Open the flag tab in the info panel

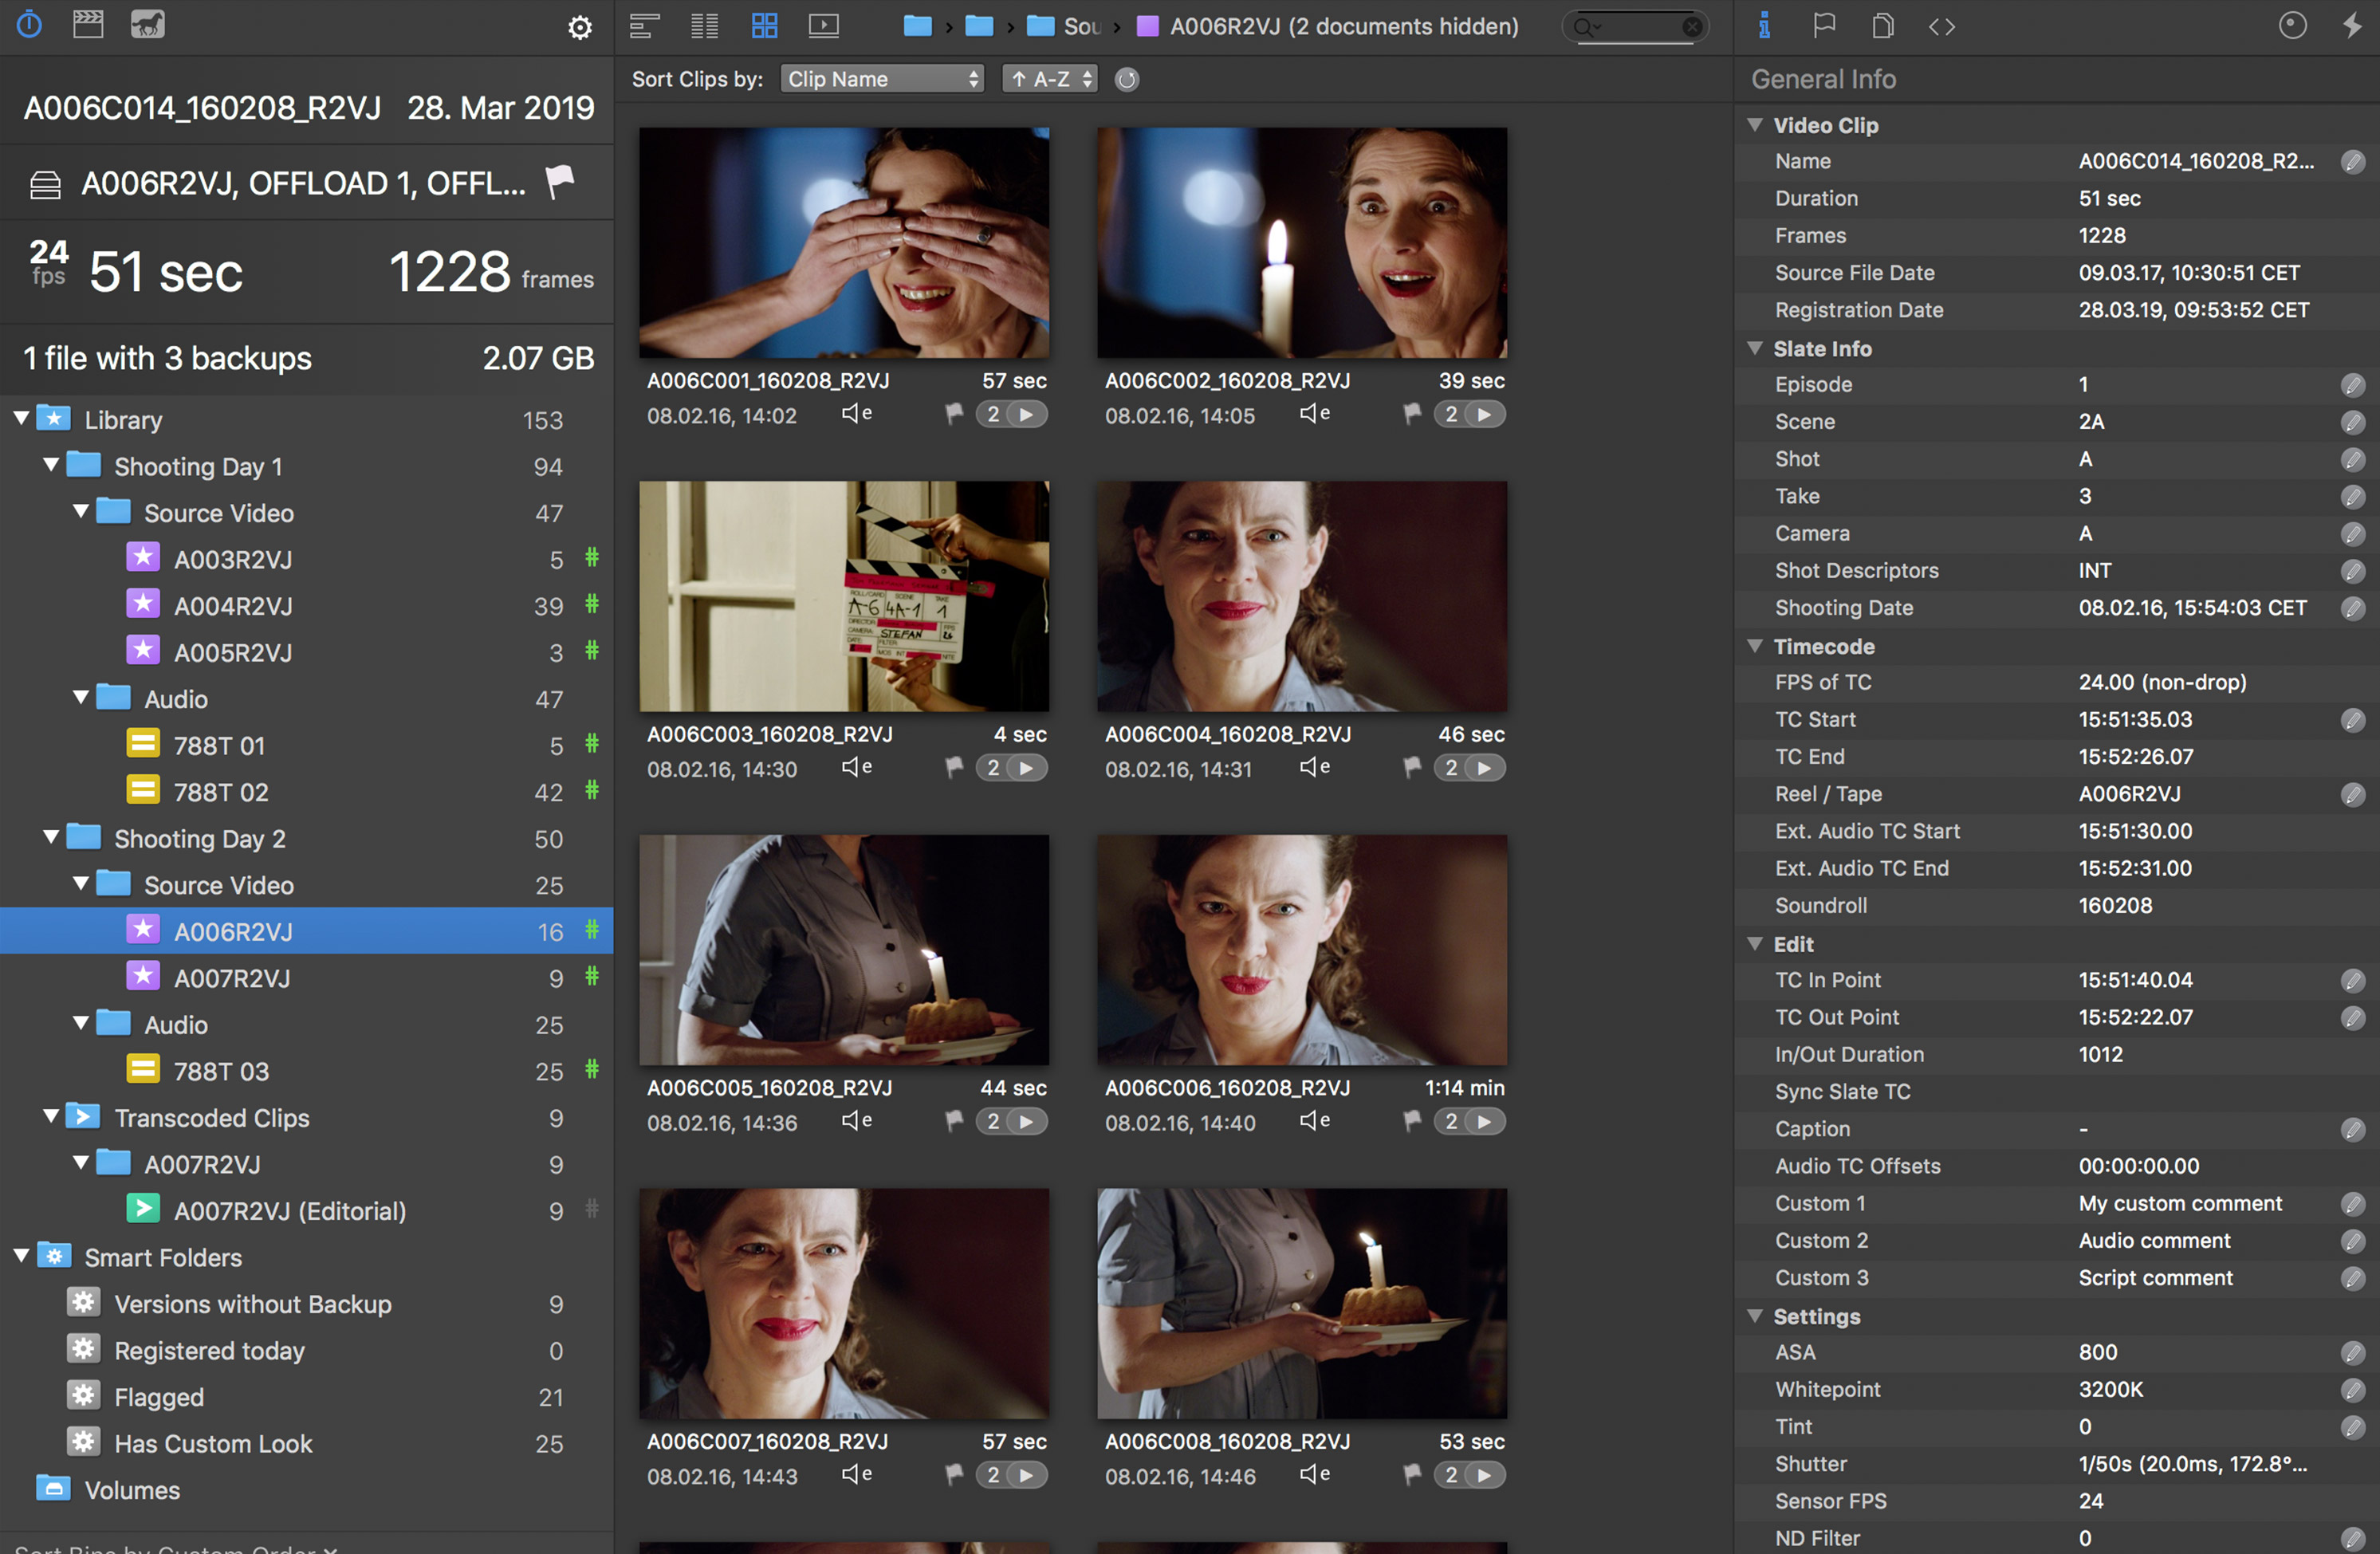point(1824,26)
